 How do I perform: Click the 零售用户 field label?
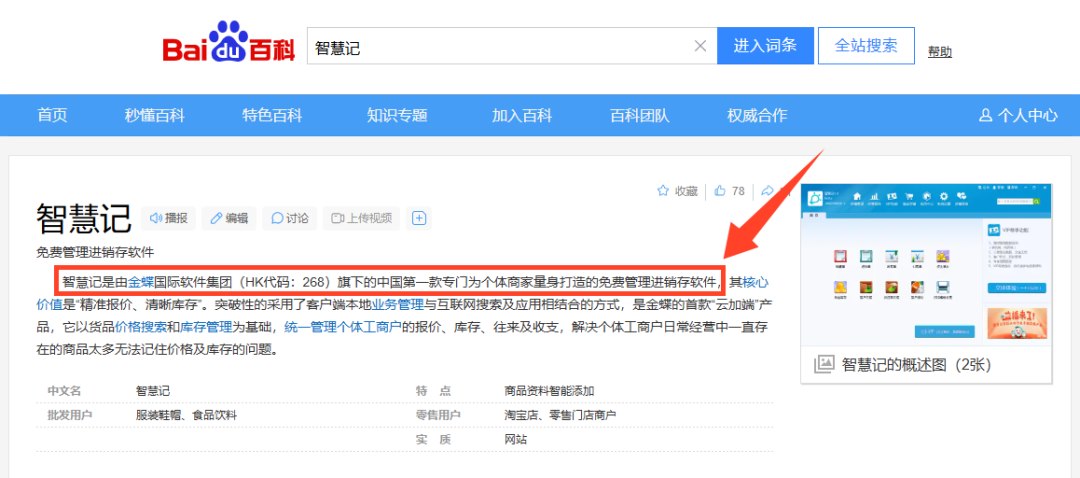438,415
